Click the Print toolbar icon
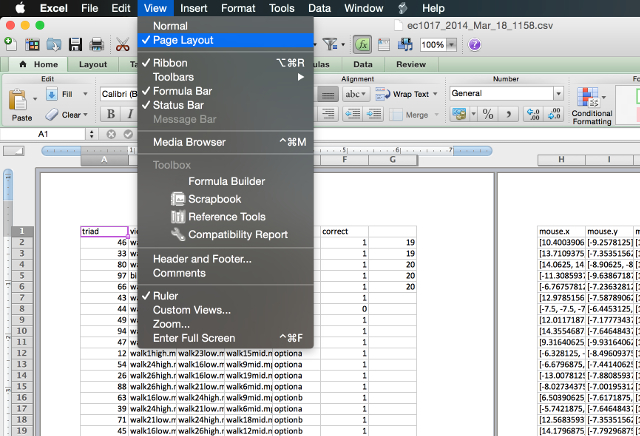 tap(97, 44)
